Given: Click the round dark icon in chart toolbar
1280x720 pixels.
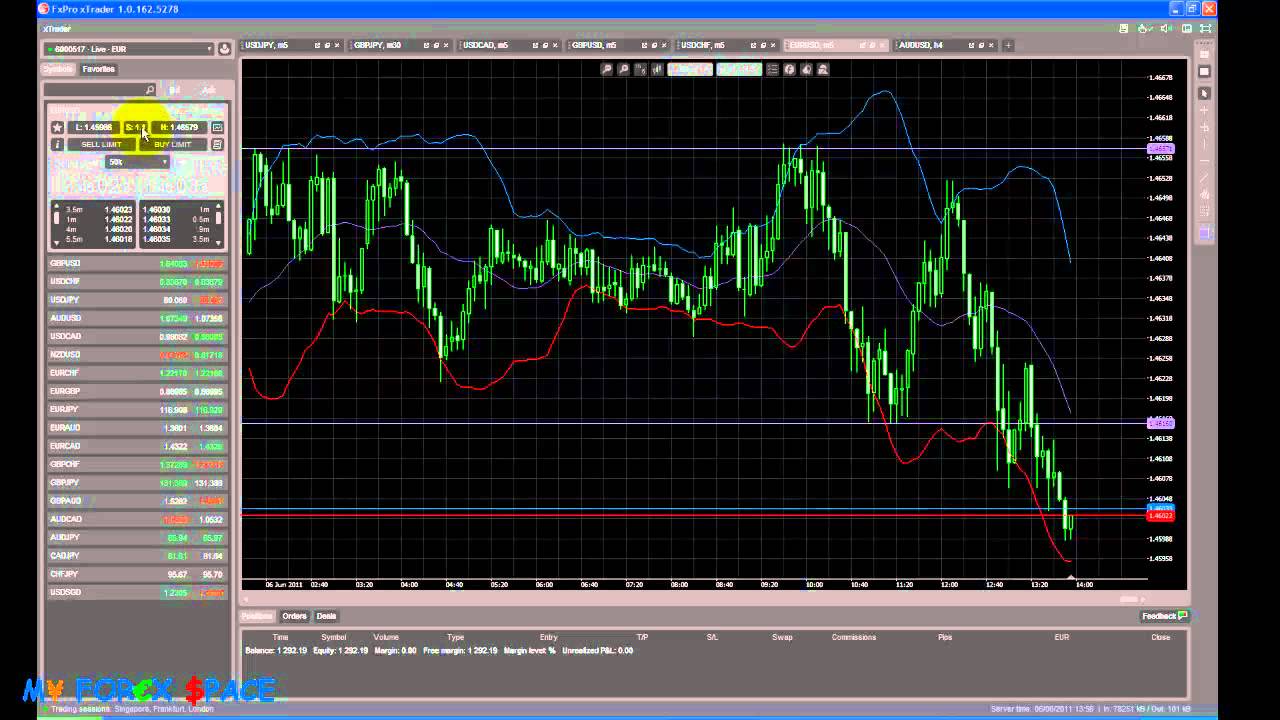Looking at the screenshot, I should [x=790, y=69].
